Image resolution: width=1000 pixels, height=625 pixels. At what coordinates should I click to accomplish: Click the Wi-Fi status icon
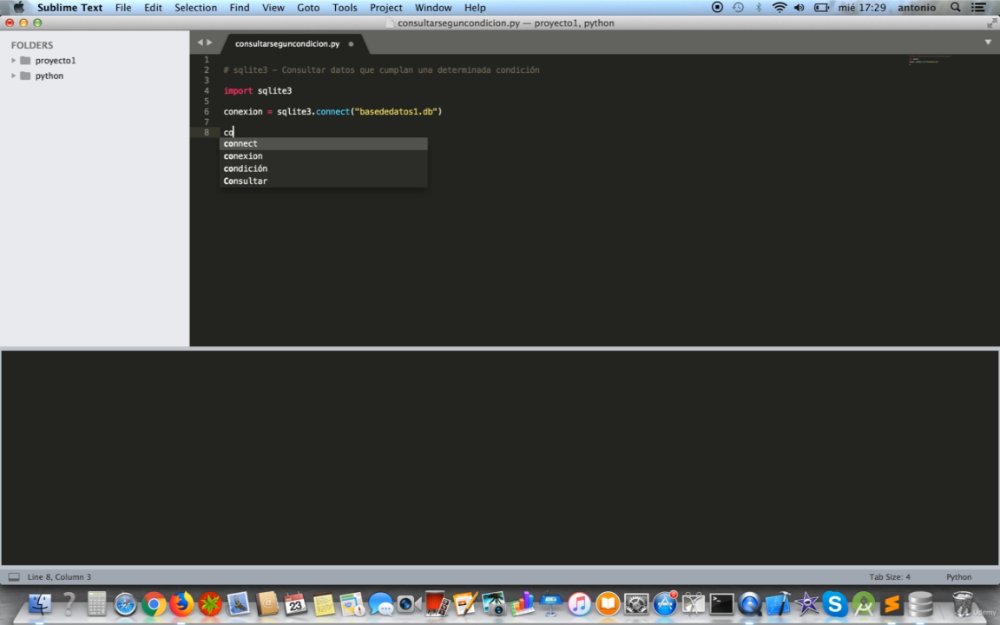pos(779,8)
